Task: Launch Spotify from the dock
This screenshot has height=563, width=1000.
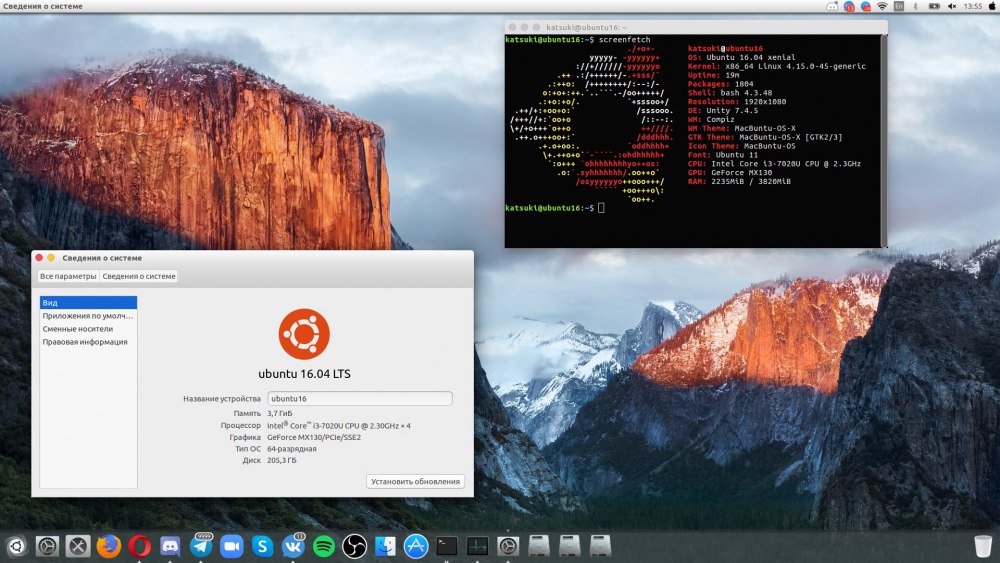Action: (x=323, y=546)
